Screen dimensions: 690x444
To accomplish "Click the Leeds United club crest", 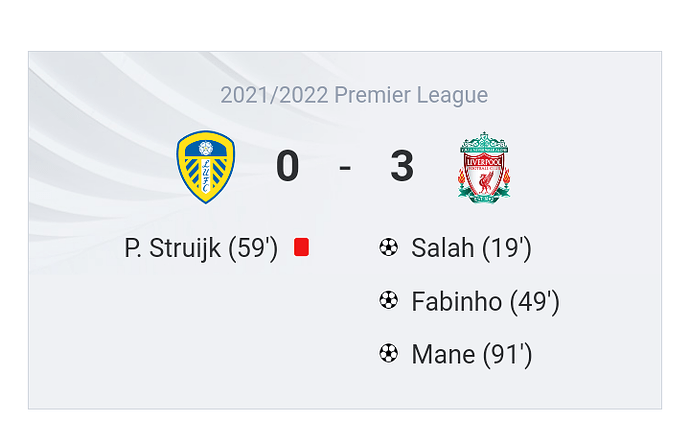I will [x=206, y=166].
